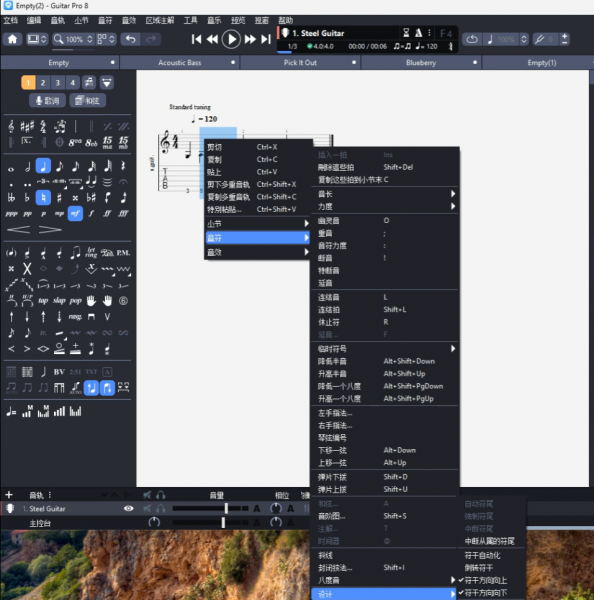Viewport: 594px width, 600px height.
Task: Jump to the first bar
Action: (x=196, y=39)
